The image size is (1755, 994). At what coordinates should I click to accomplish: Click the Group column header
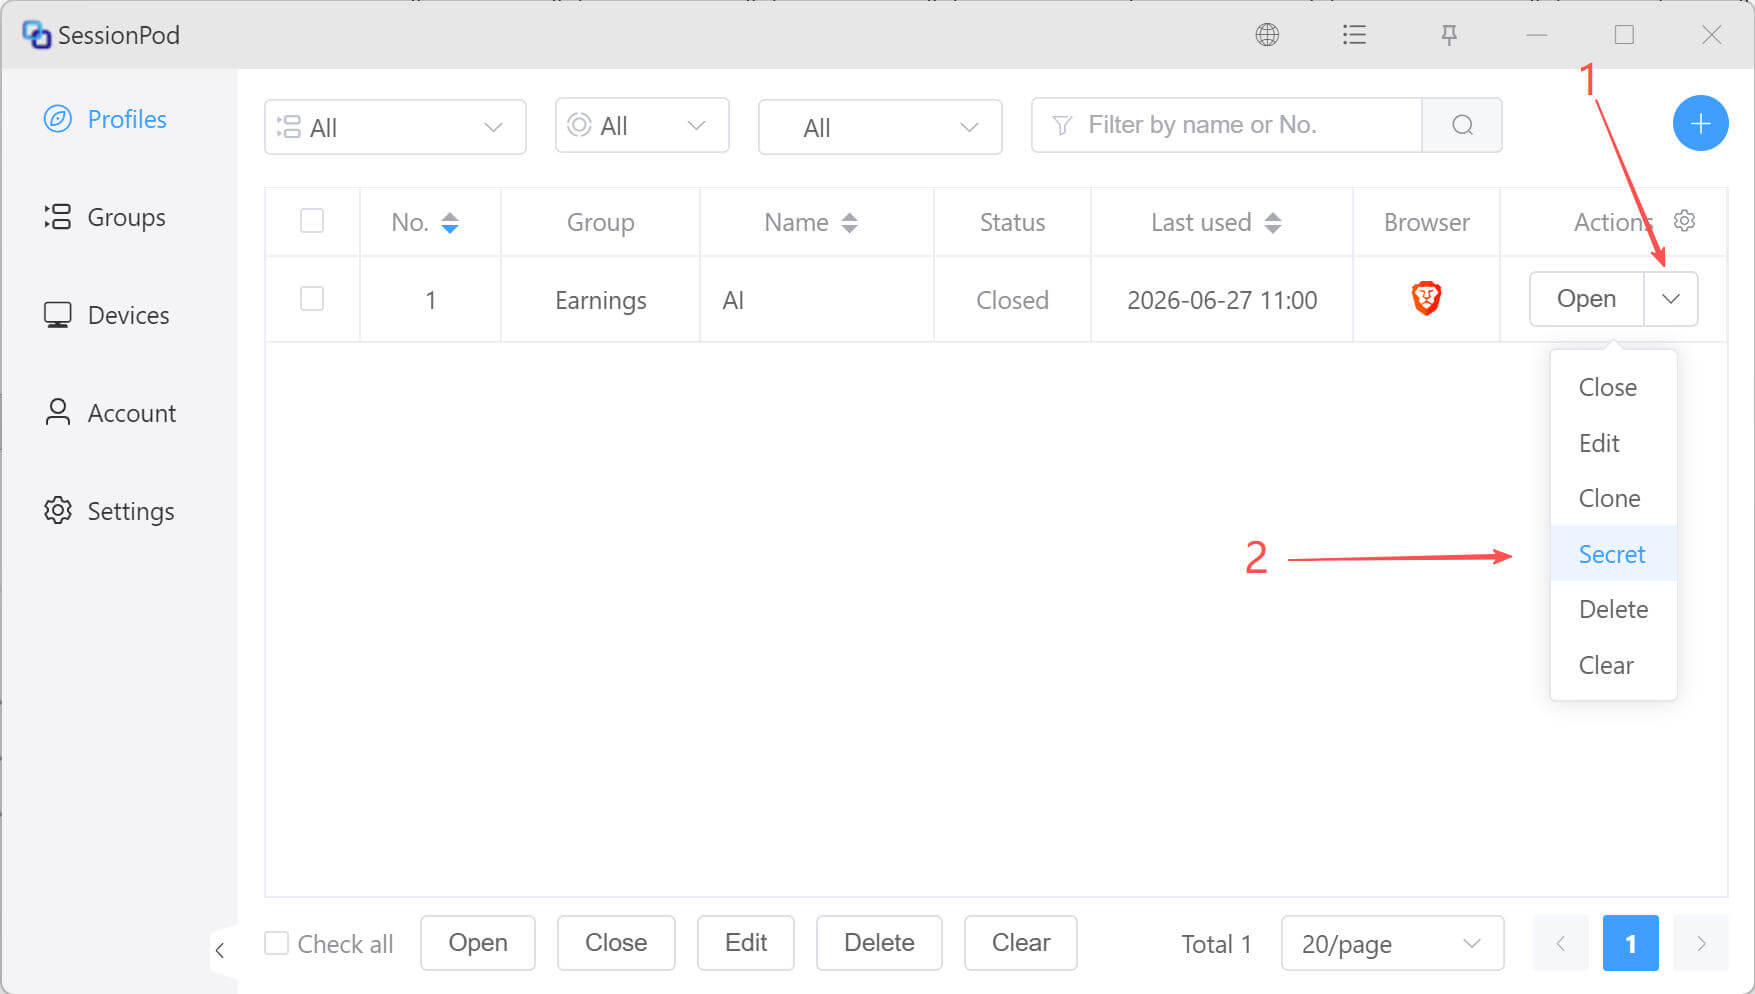600,222
